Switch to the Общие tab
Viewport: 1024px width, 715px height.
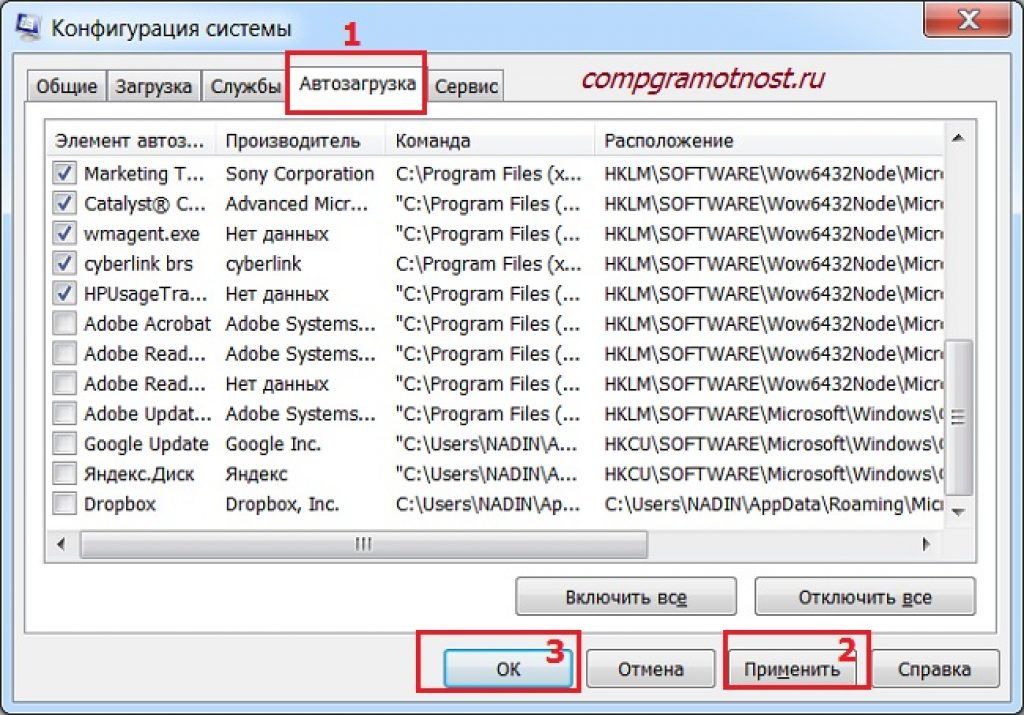tap(67, 86)
